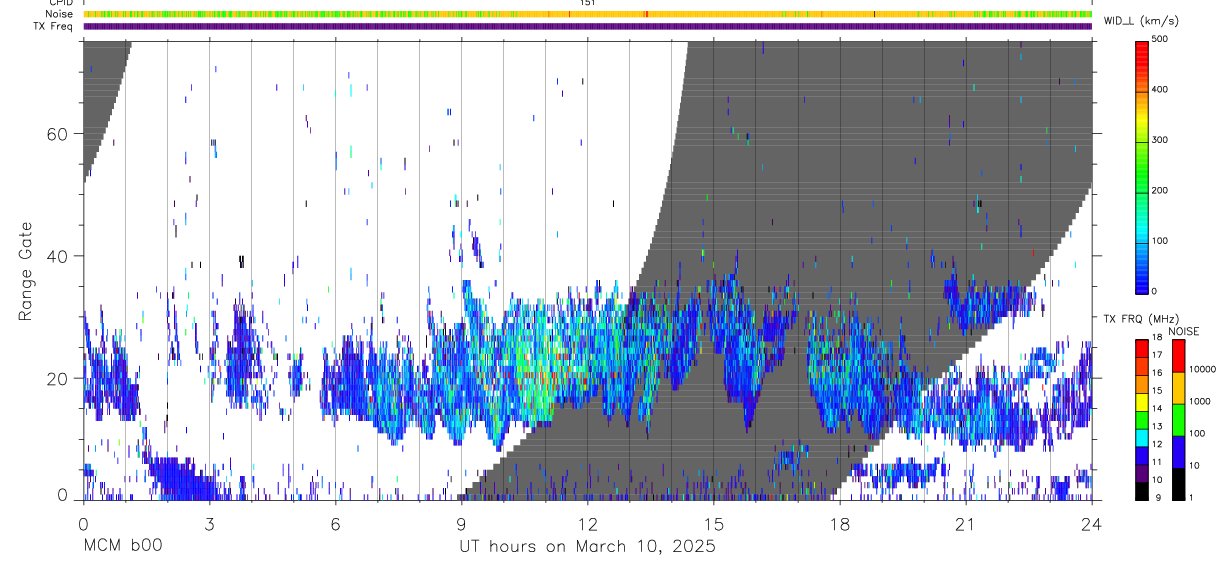Click the Noise strip above the plot
The image size is (1228, 567).
pyautogui.click(x=588, y=14)
